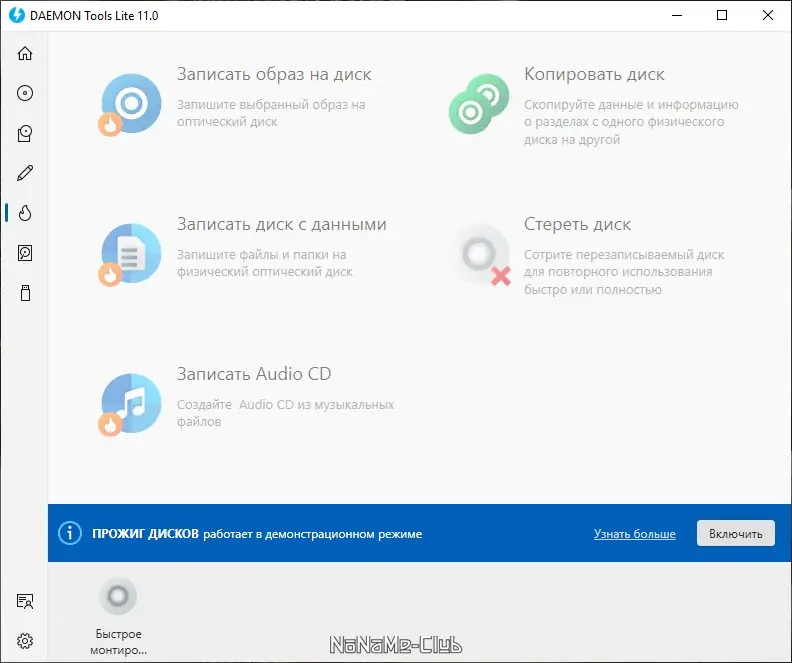This screenshot has height=663, width=792.
Task: Click the DAEMON Tools lightning logo in title bar
Action: [17, 15]
